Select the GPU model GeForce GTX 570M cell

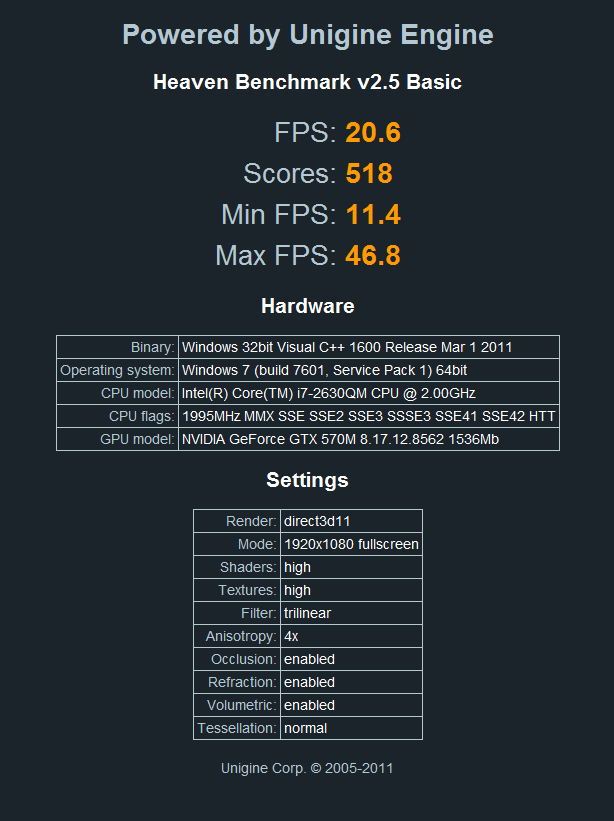369,439
